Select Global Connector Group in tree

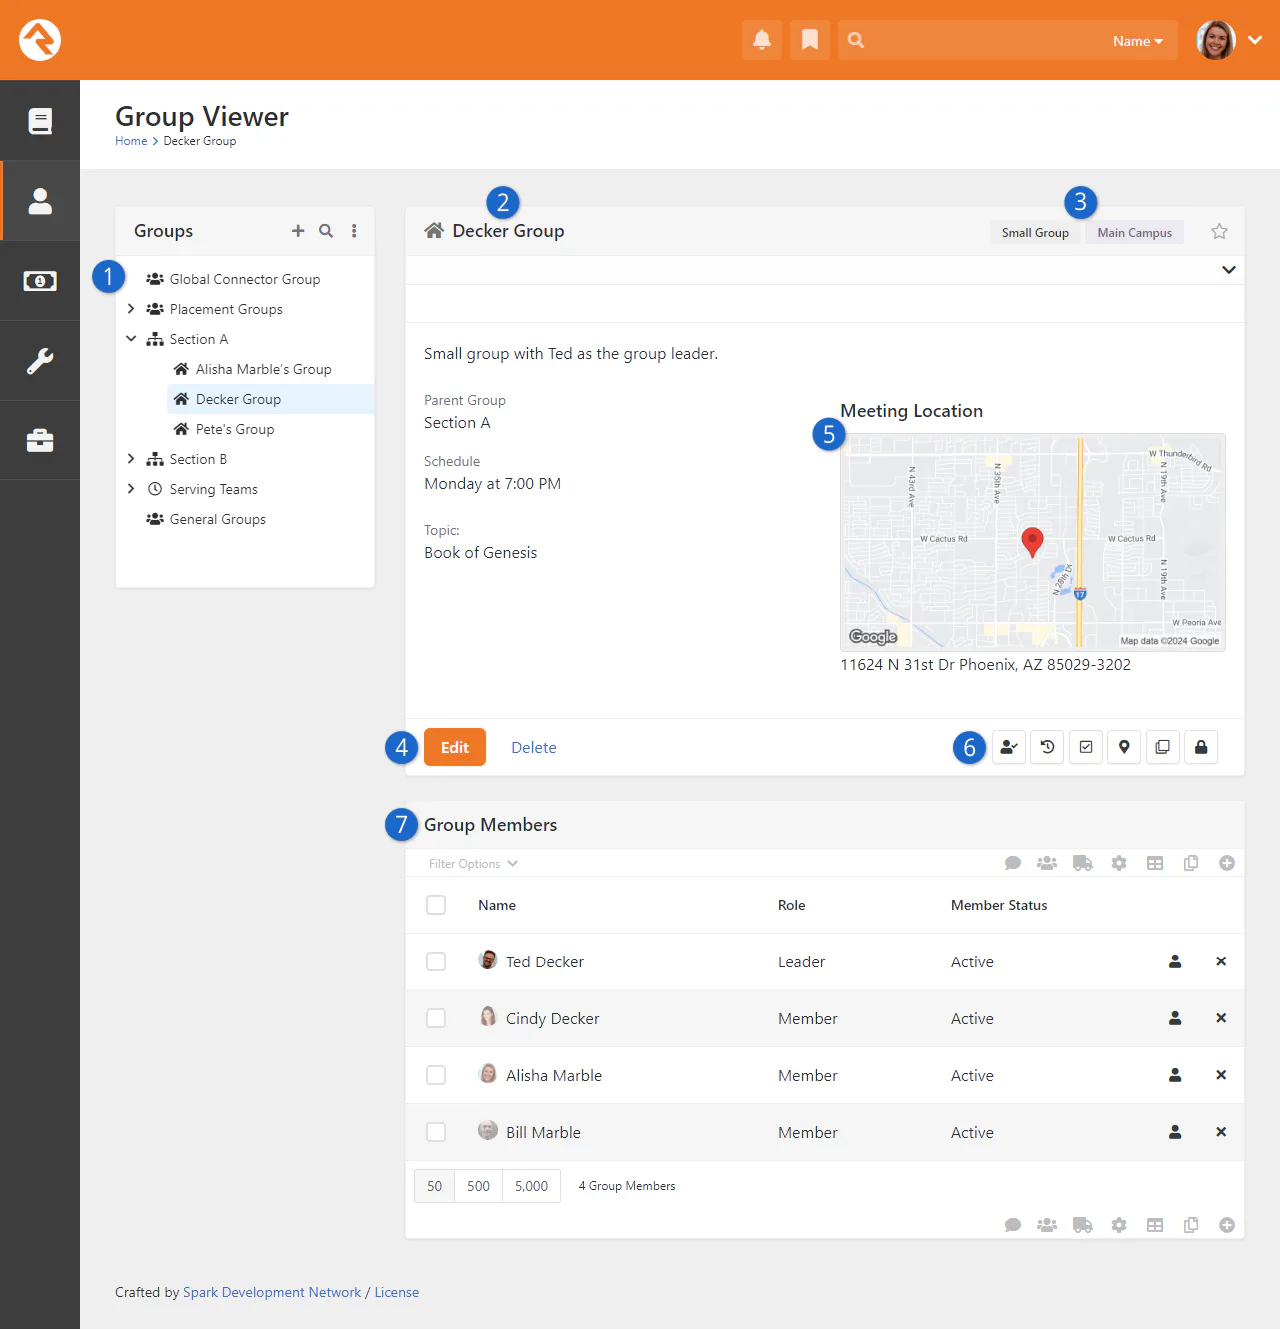click(x=245, y=279)
